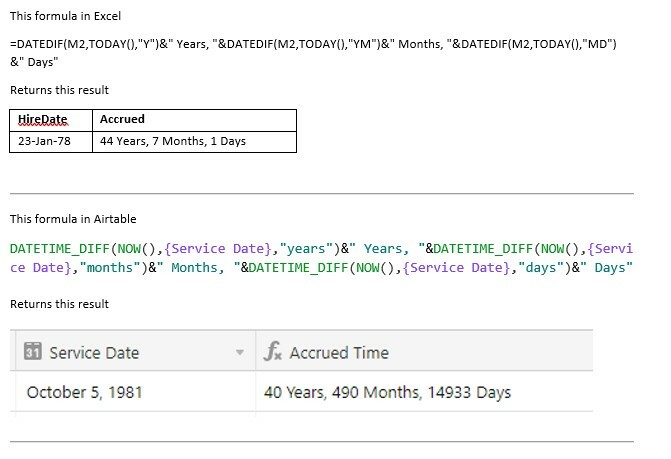Click the 'This formula in Excel' heading
671x459 pixels.
coord(65,16)
